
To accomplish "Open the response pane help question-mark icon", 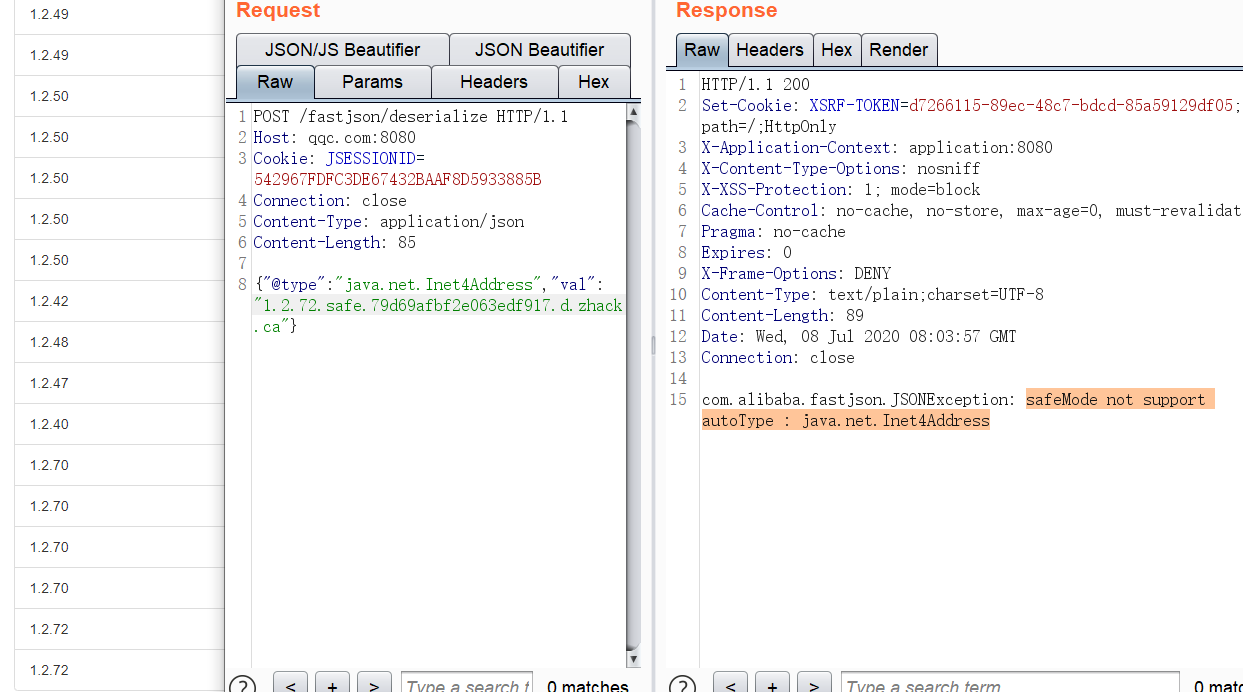I will point(682,685).
